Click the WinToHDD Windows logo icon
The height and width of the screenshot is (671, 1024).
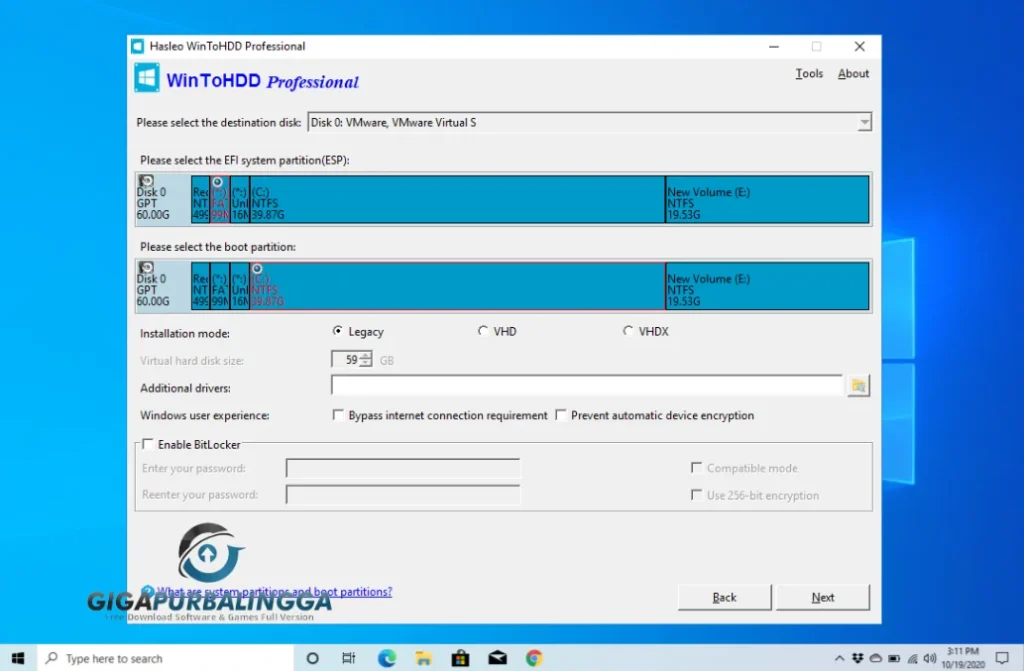pyautogui.click(x=146, y=78)
